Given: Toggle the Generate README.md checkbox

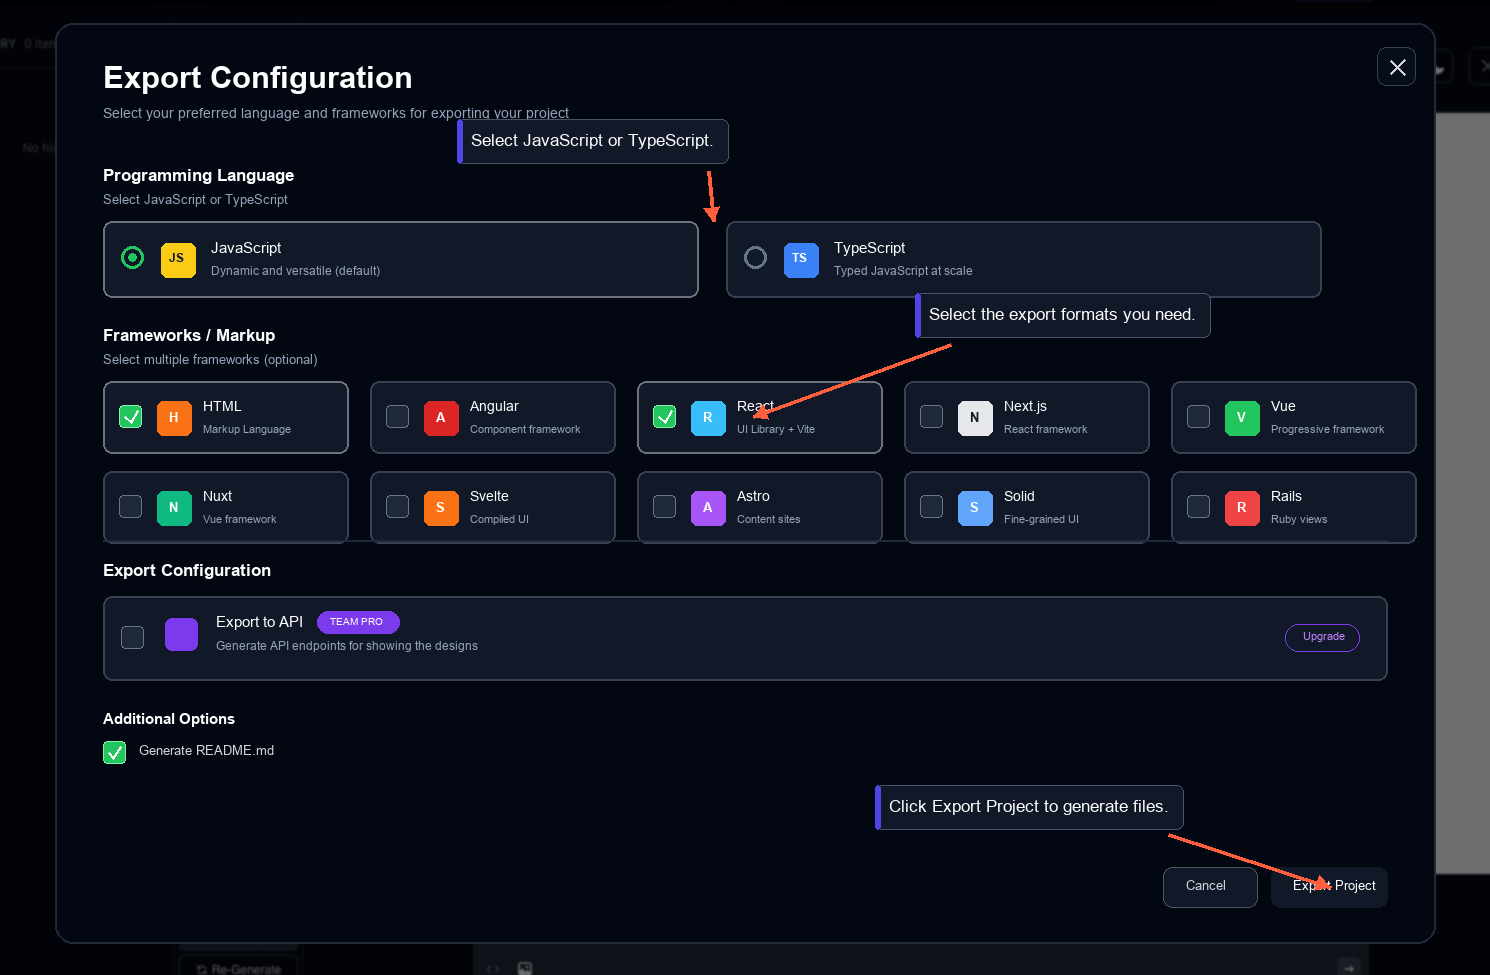Looking at the screenshot, I should point(115,752).
